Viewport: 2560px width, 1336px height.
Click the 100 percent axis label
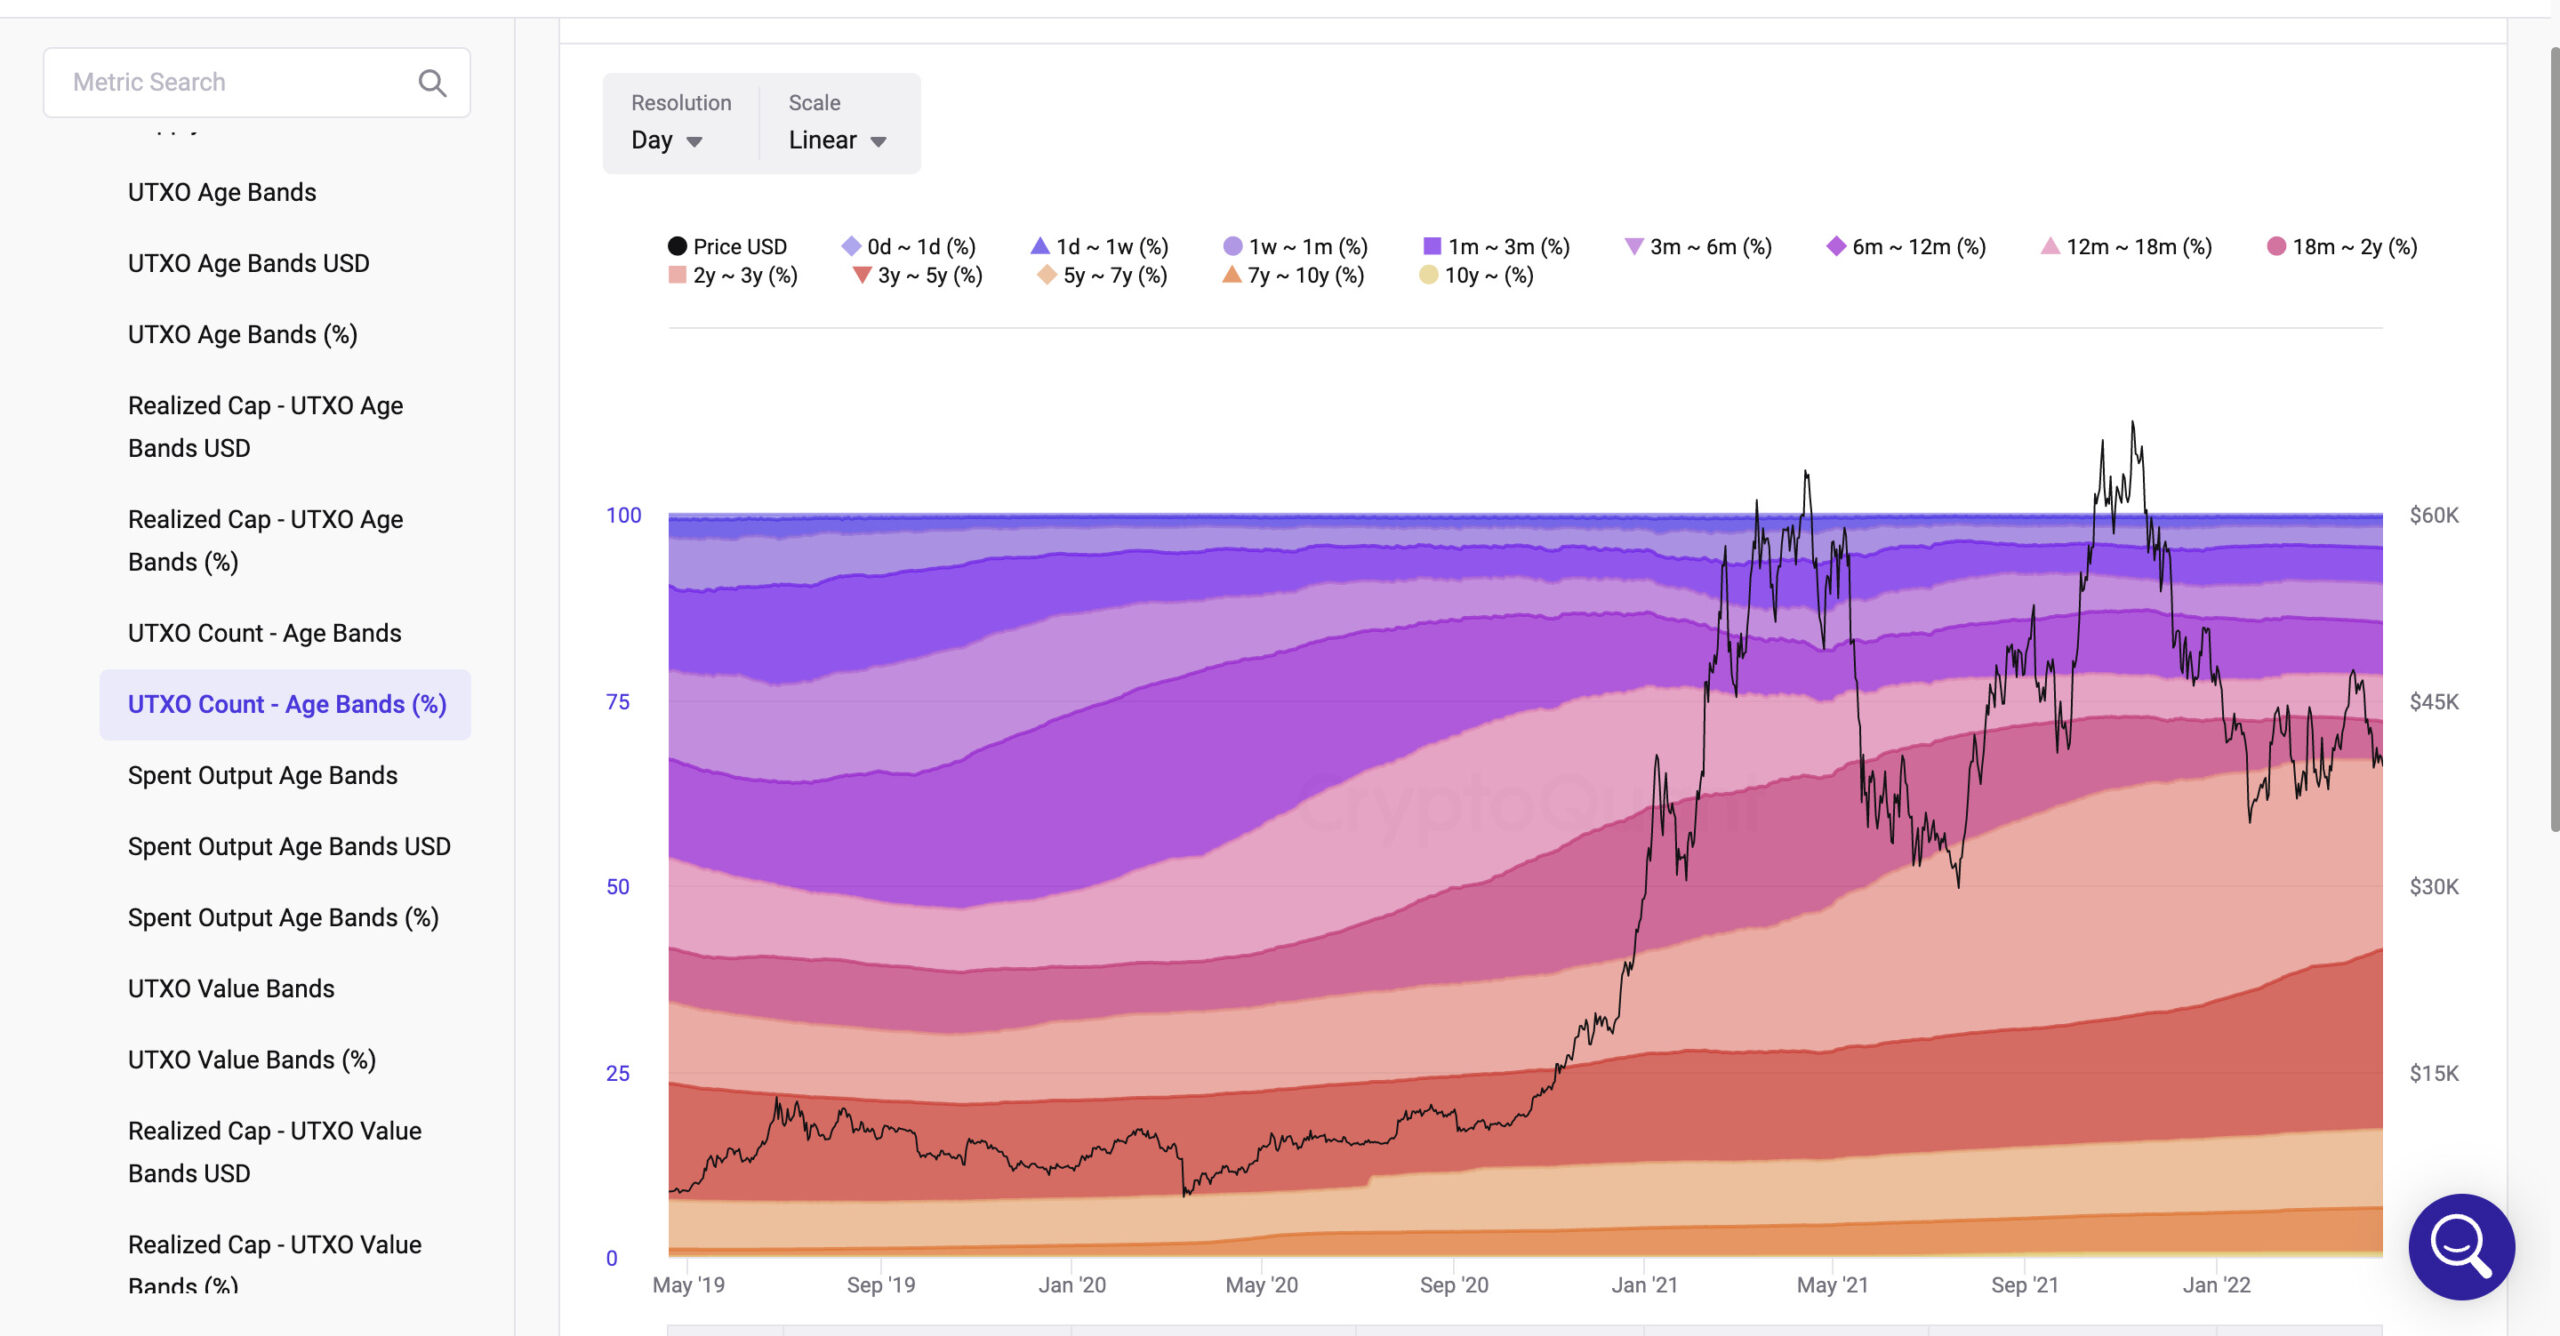tap(623, 515)
